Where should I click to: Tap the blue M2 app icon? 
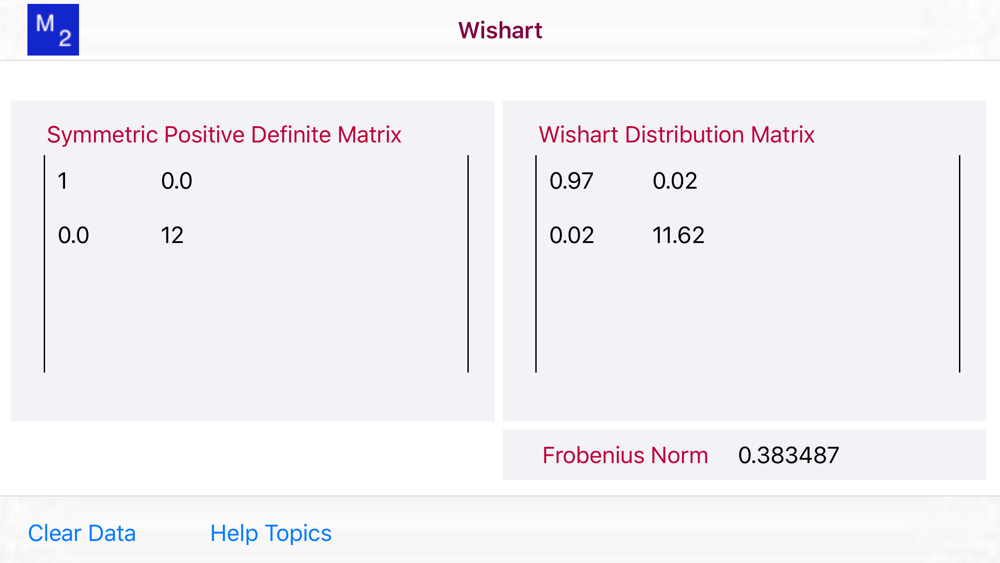click(53, 30)
